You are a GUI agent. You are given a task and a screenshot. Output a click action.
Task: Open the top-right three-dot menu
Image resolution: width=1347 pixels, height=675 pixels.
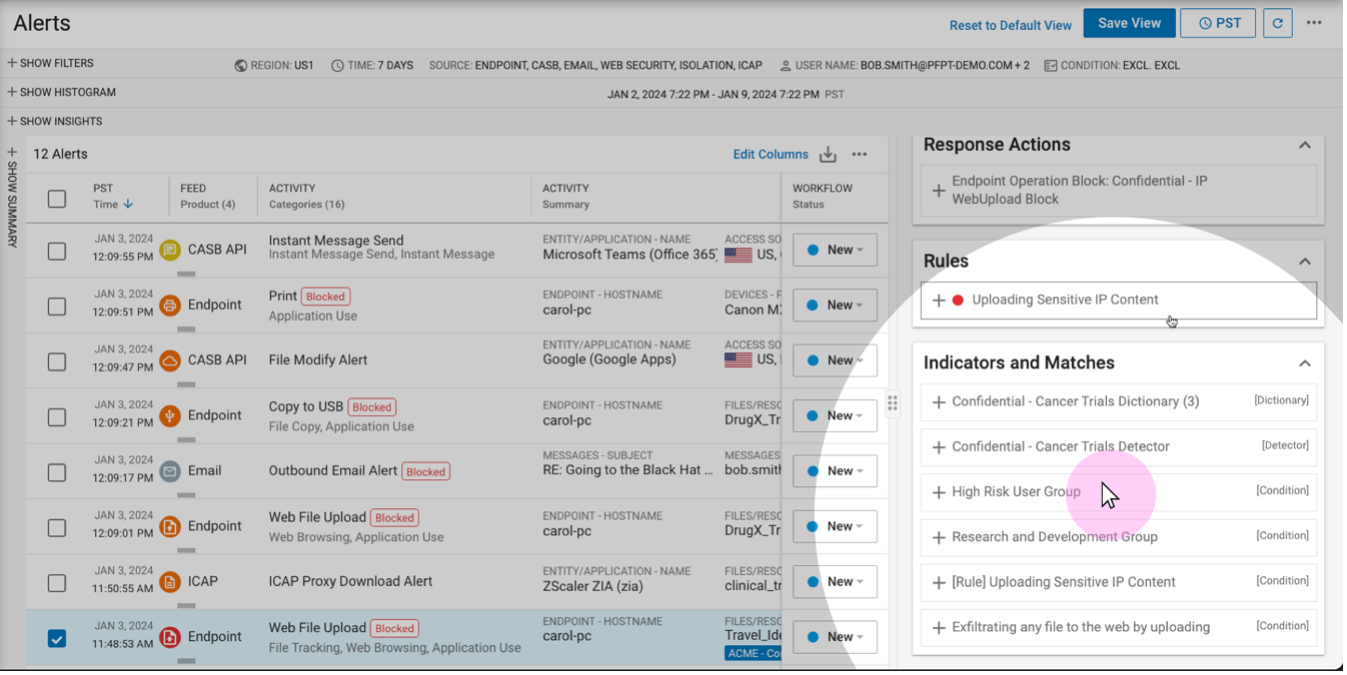(x=1314, y=23)
